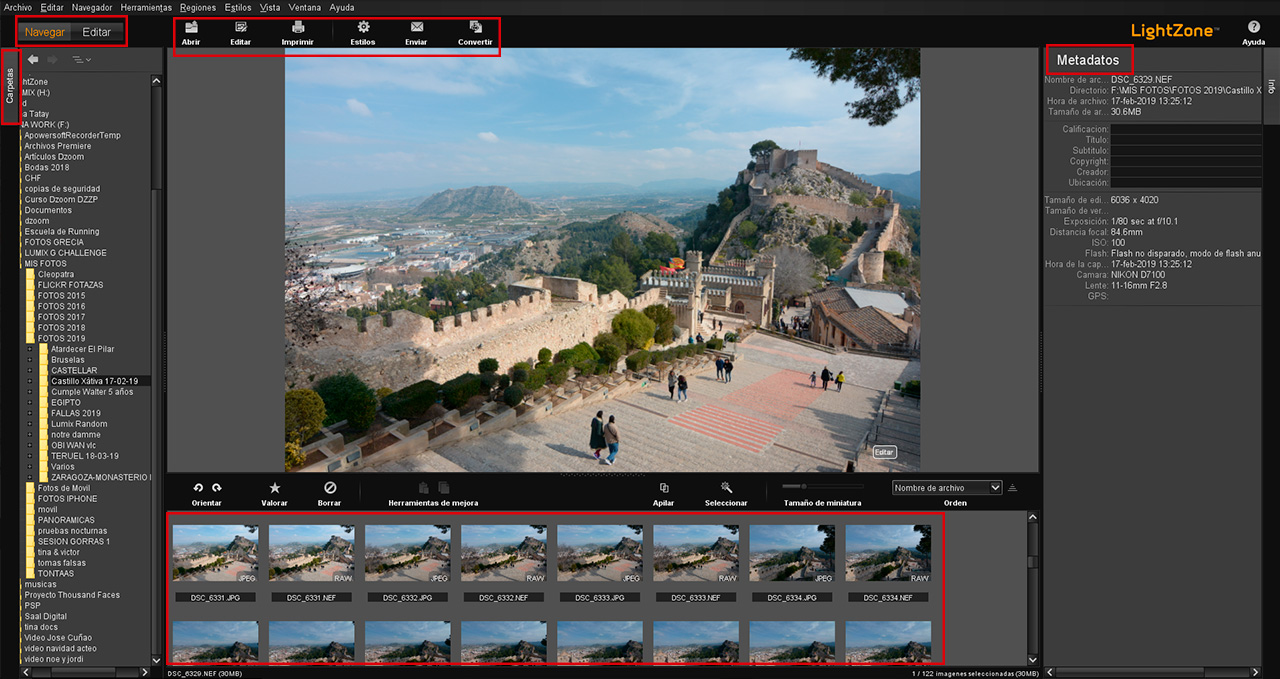Select the DSC_6333.JPG thumbnail
The image size is (1280, 679).
pos(599,551)
